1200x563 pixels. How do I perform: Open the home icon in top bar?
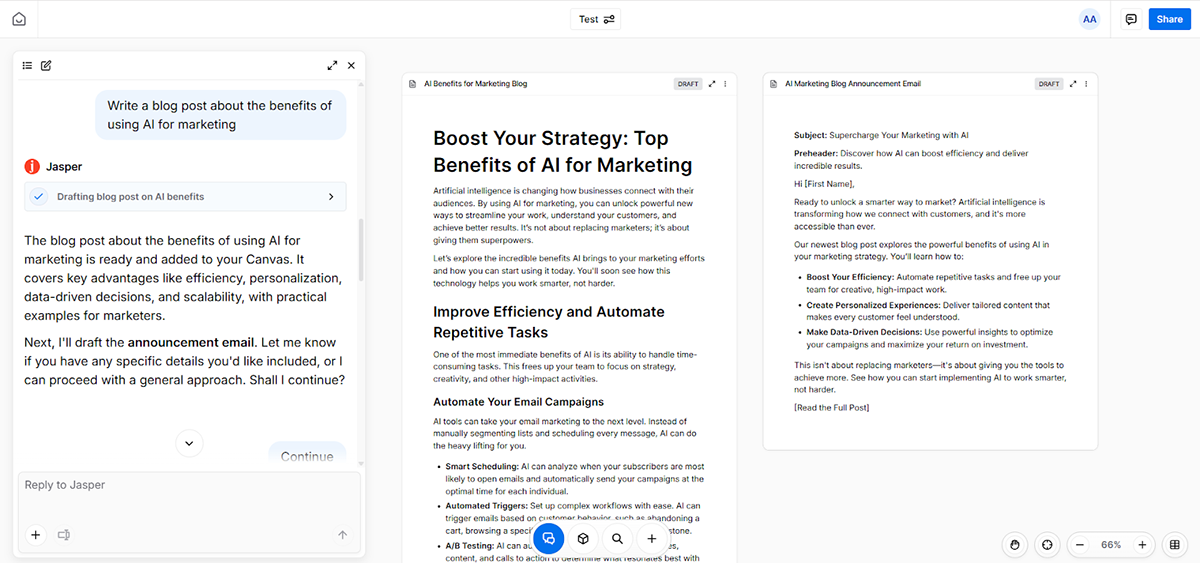click(x=19, y=19)
